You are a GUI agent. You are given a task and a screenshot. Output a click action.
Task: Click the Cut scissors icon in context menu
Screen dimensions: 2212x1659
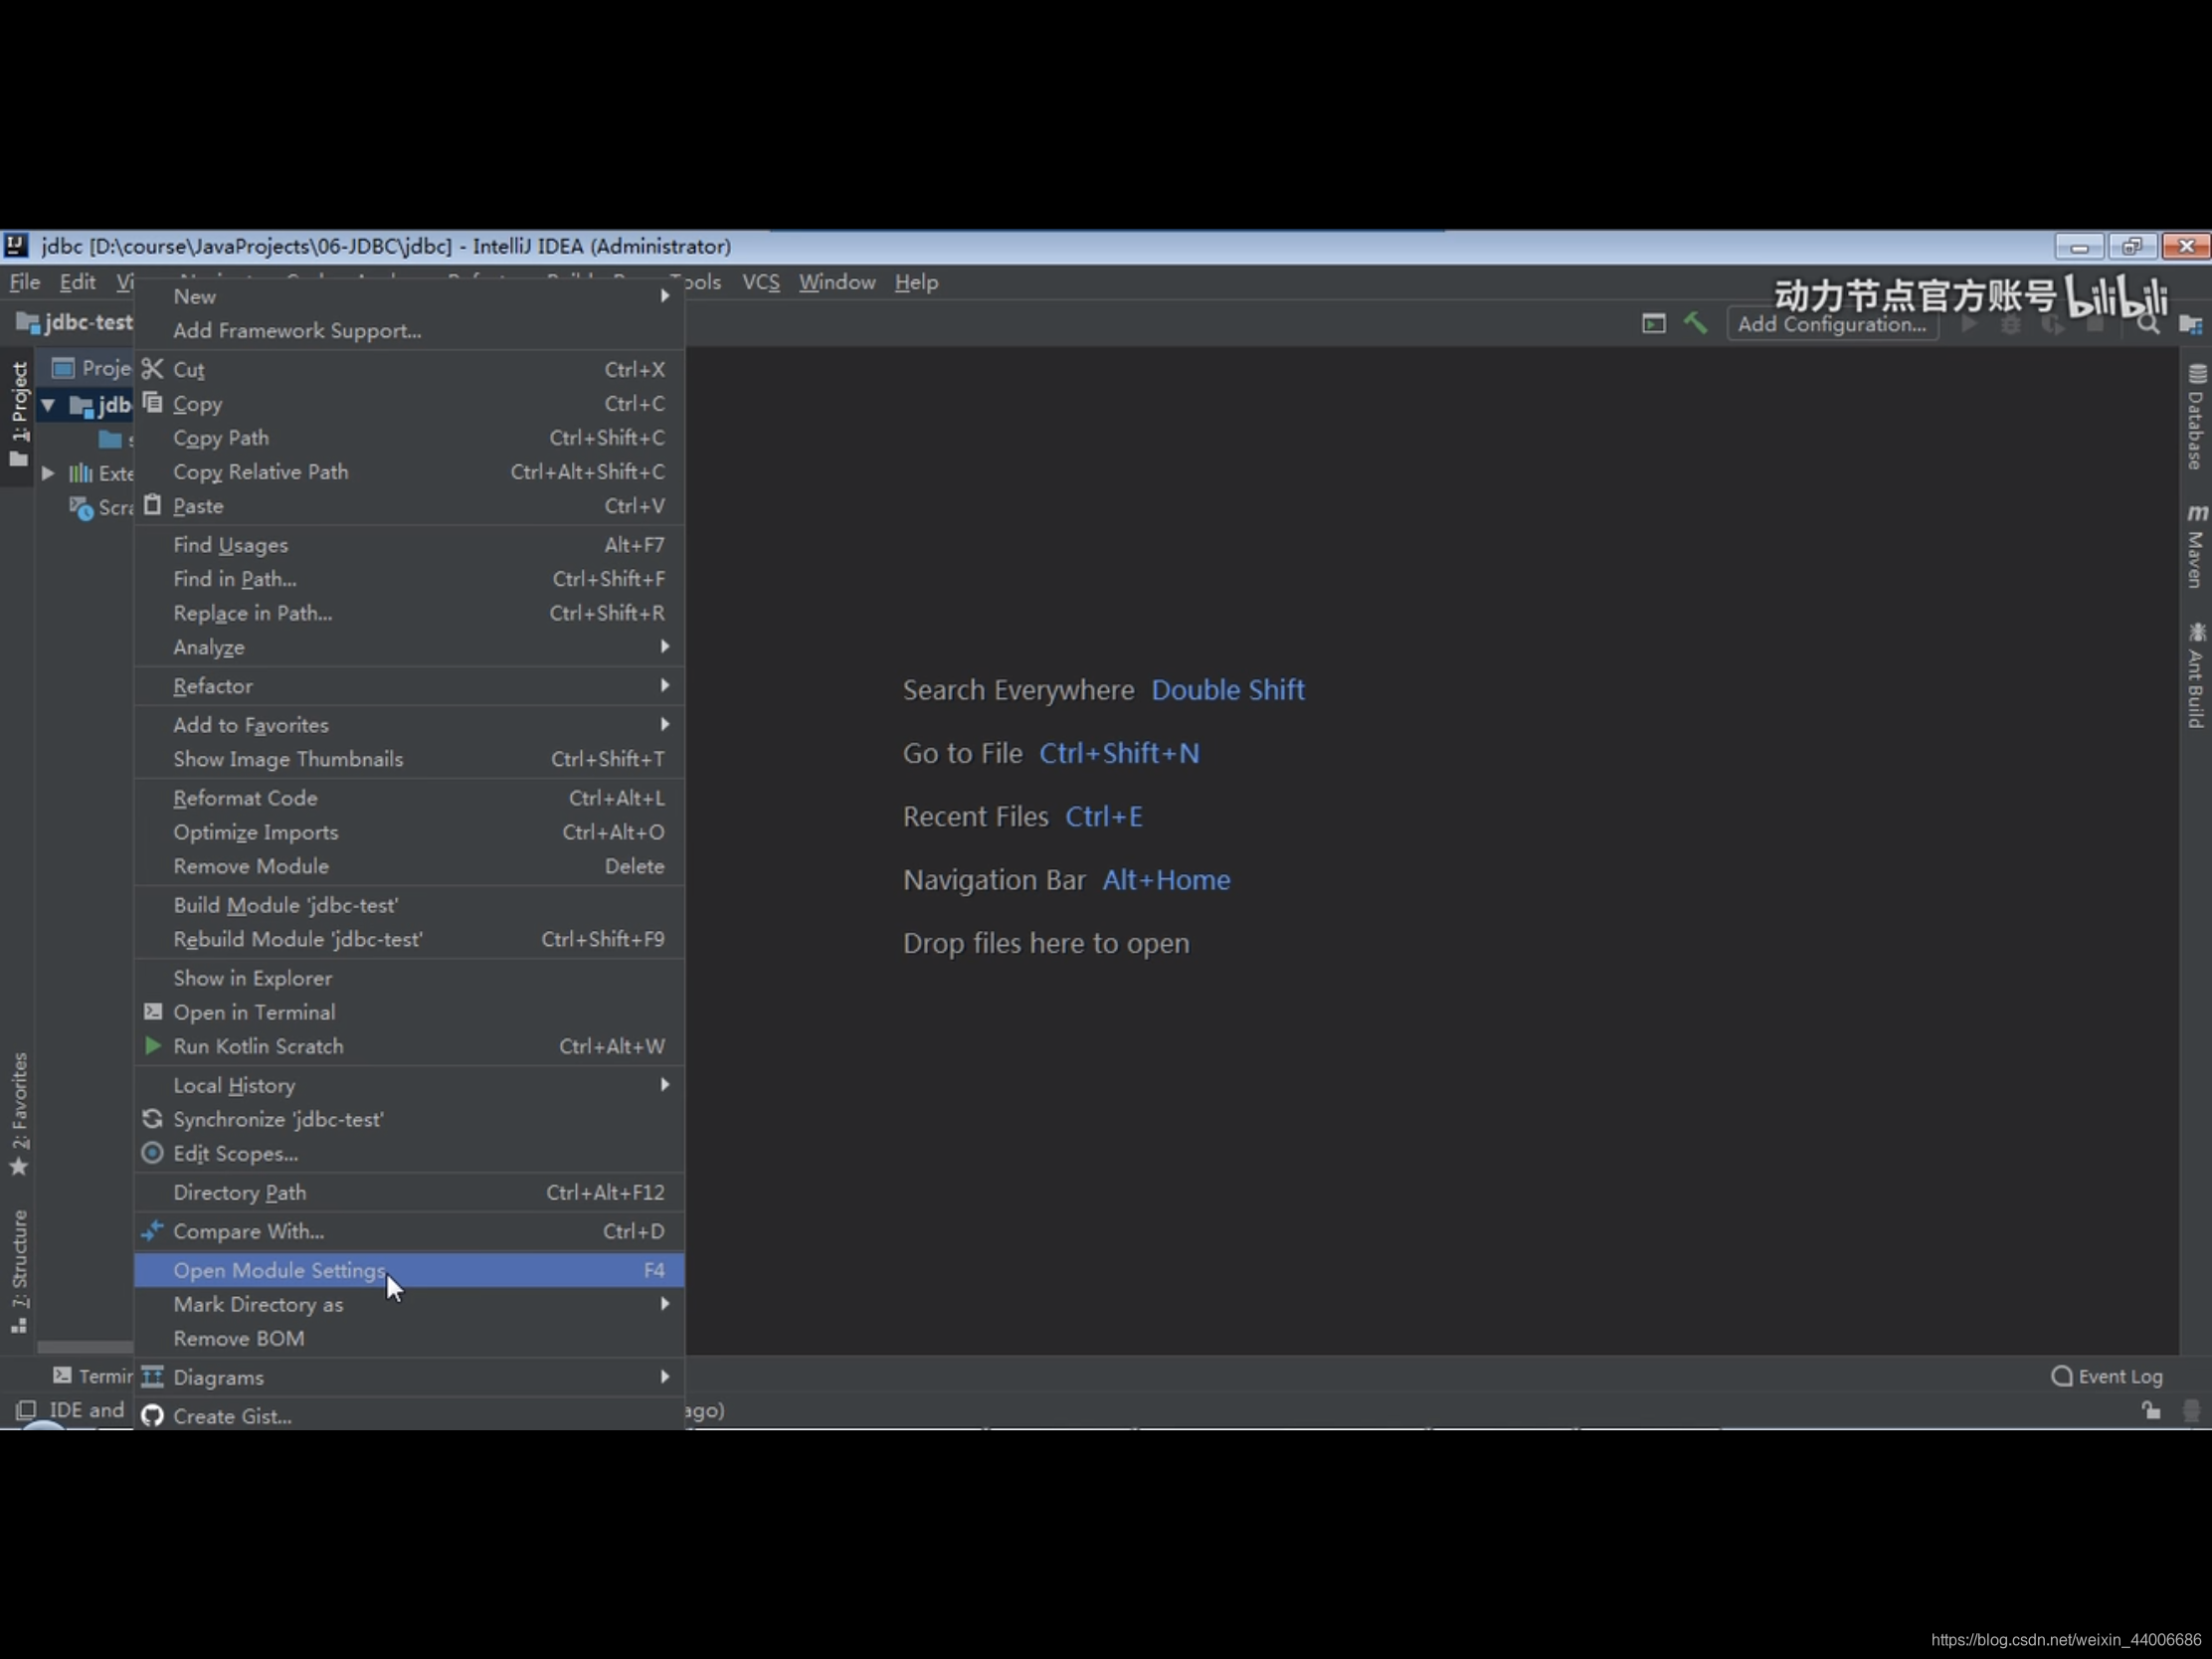coord(152,369)
